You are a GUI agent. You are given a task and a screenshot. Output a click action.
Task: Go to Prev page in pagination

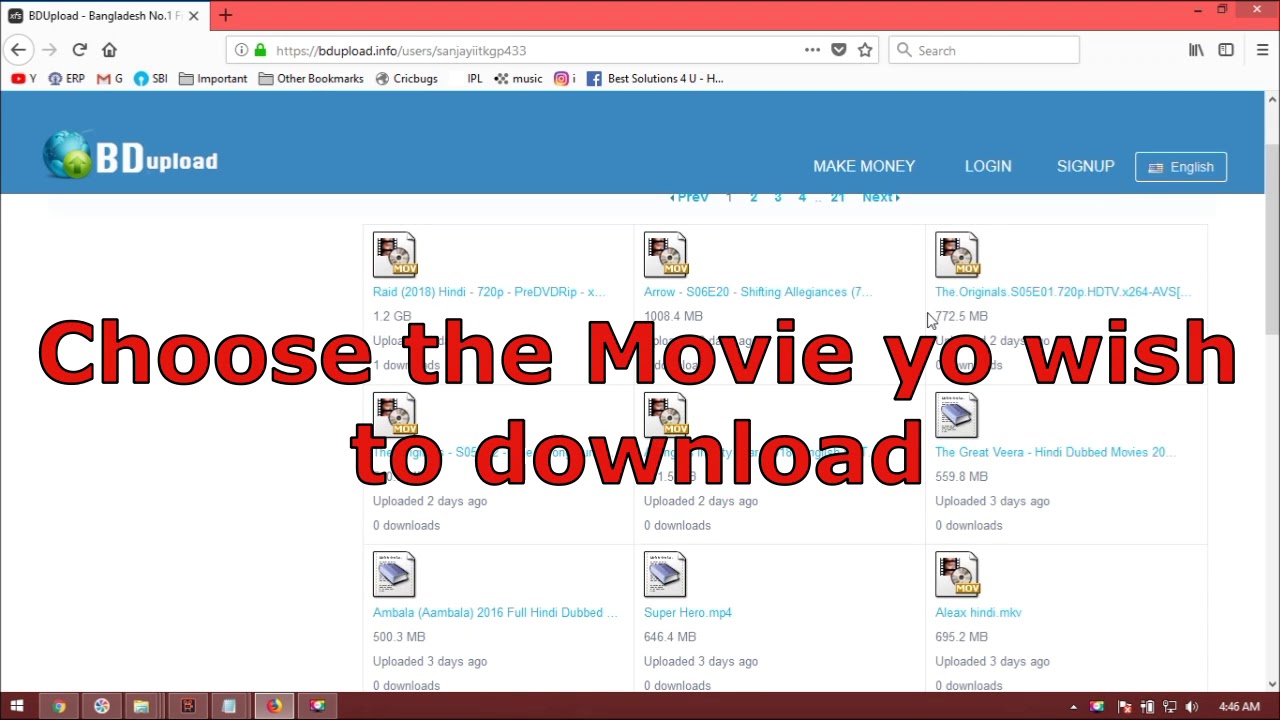689,197
